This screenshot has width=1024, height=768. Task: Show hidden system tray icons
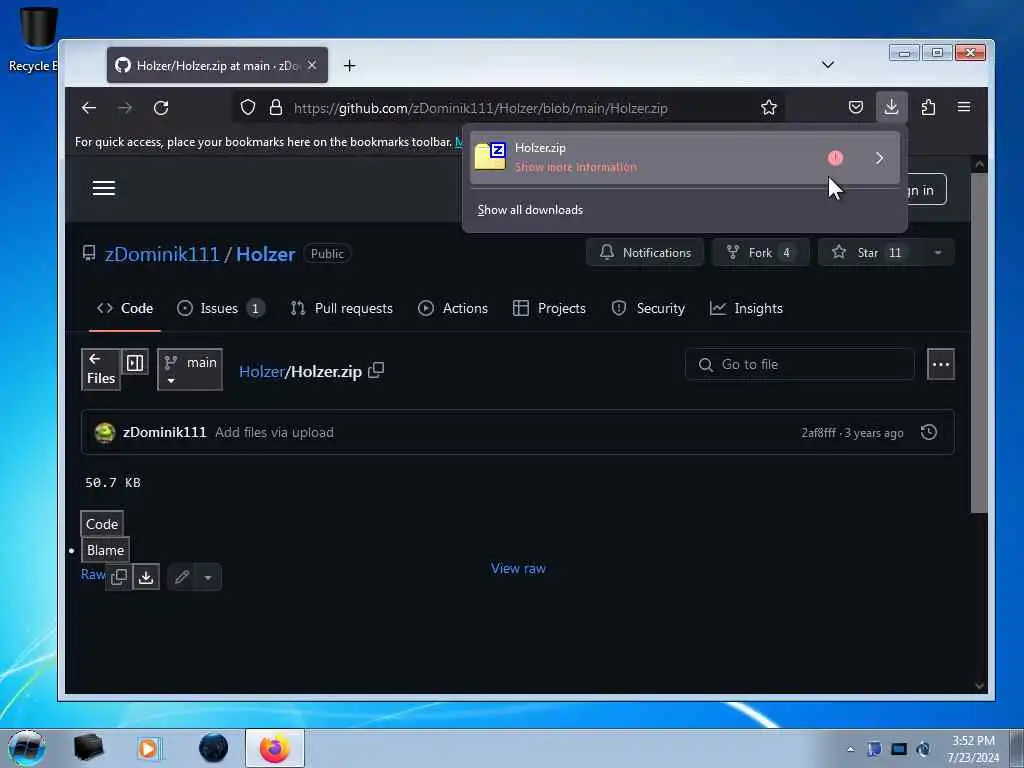click(x=850, y=750)
